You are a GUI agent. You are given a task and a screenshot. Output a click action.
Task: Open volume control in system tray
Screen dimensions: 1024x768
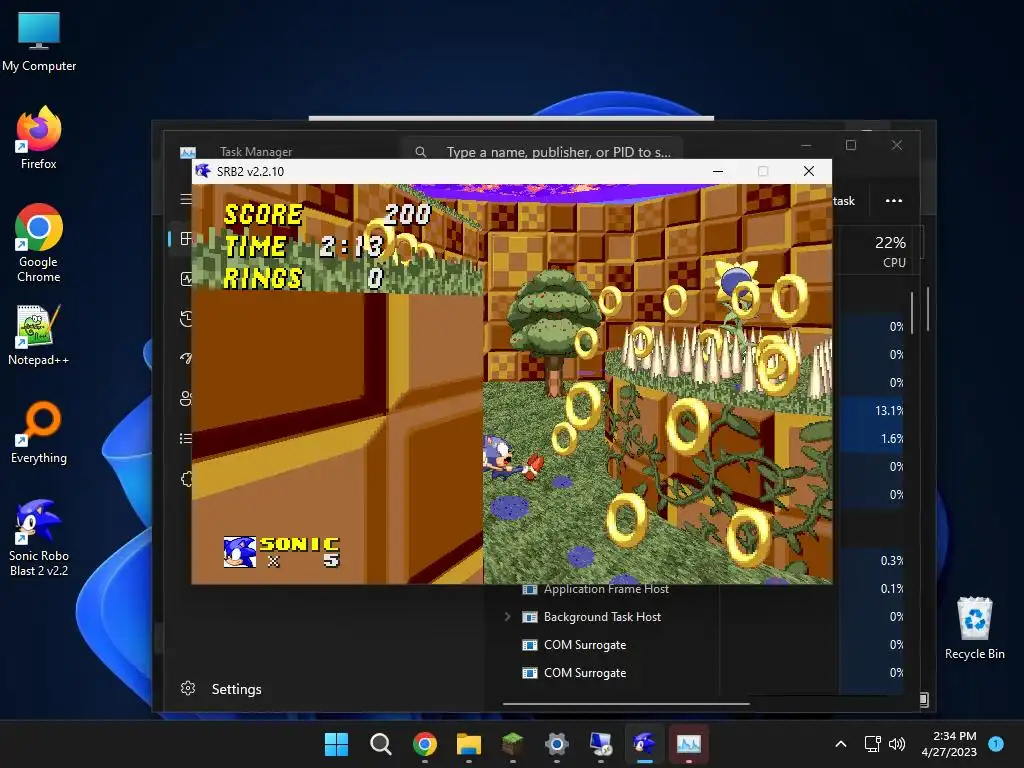point(897,744)
